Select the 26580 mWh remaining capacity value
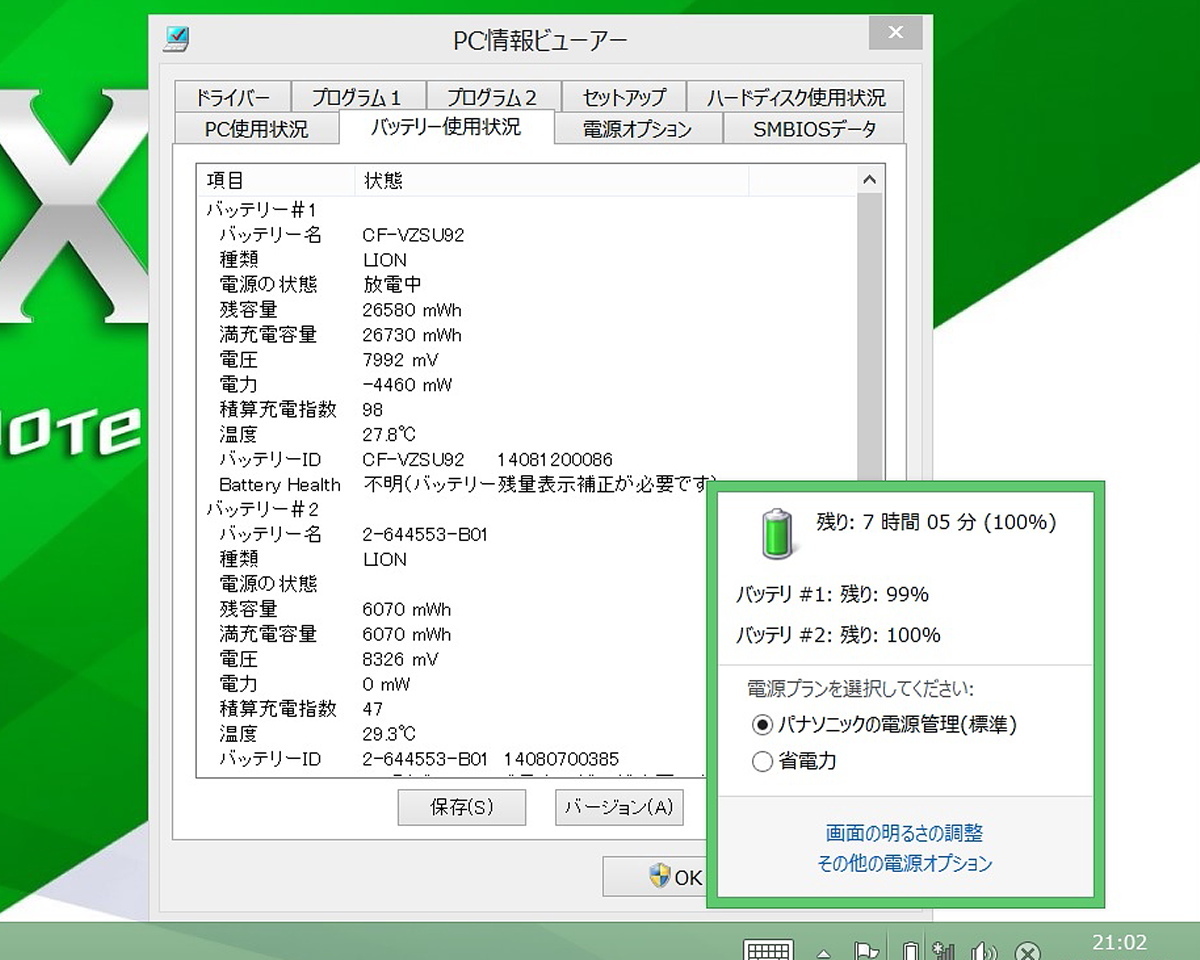Image resolution: width=1200 pixels, height=960 pixels. (412, 310)
